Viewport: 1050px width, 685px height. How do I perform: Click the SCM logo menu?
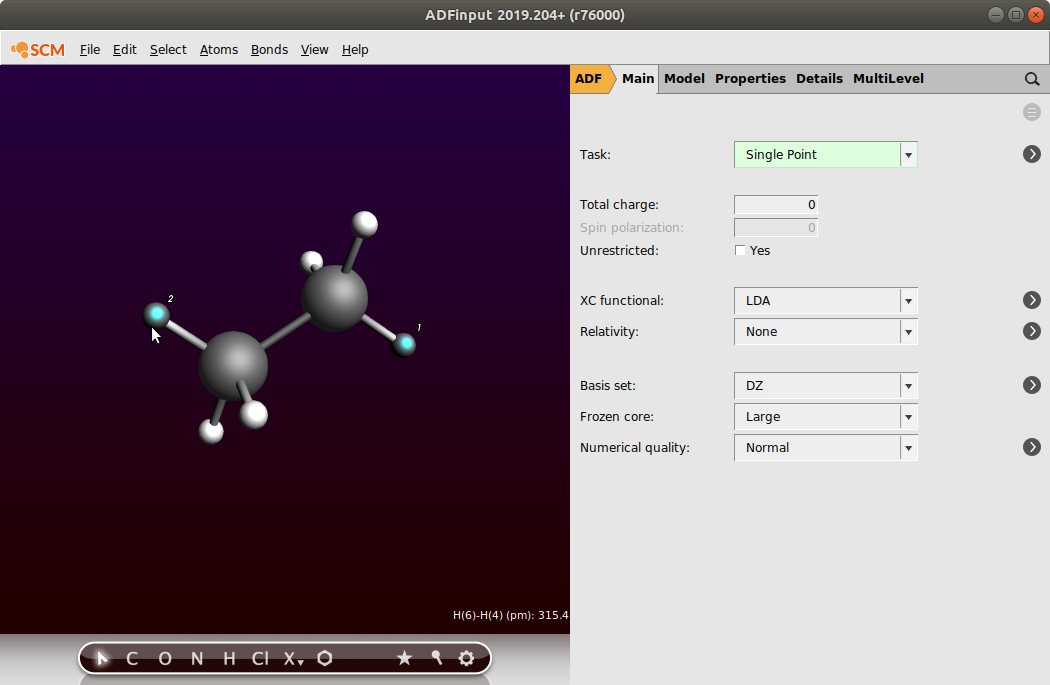(x=38, y=49)
